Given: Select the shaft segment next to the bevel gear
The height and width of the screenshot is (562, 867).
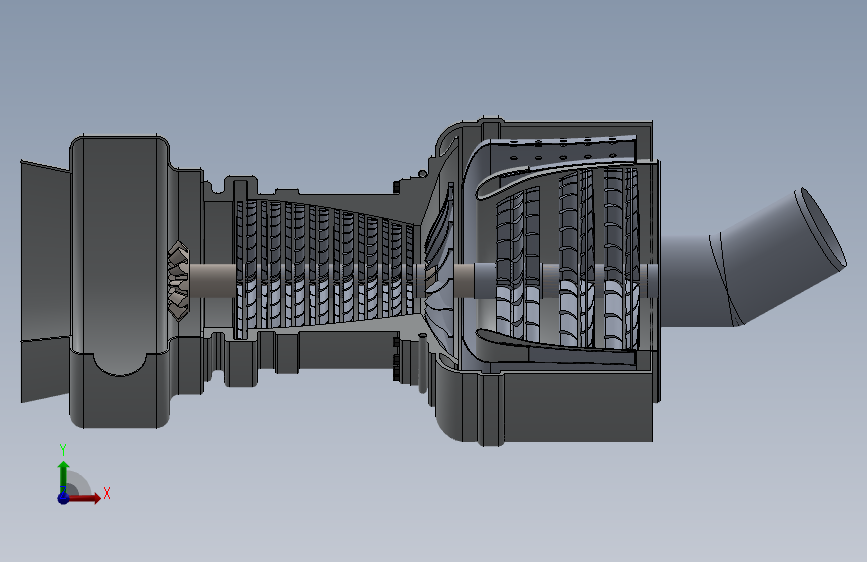Looking at the screenshot, I should [212, 280].
